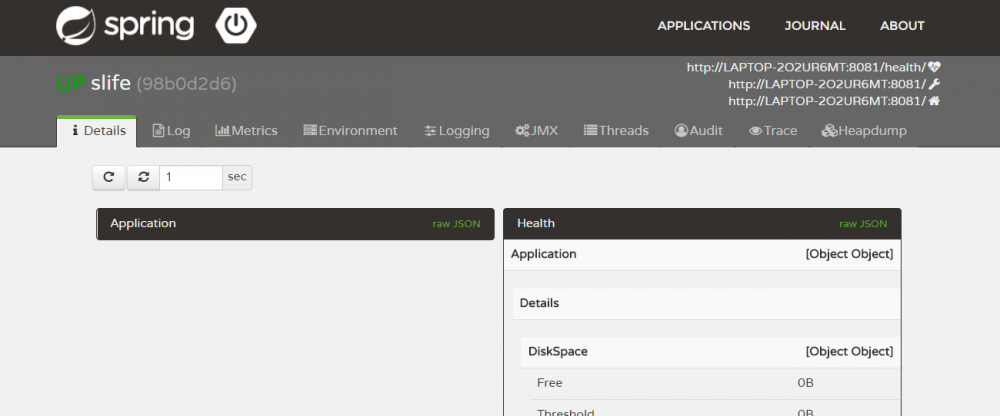Screen dimensions: 1000x416
Task: Click the JMX gears icon
Action: click(x=522, y=131)
